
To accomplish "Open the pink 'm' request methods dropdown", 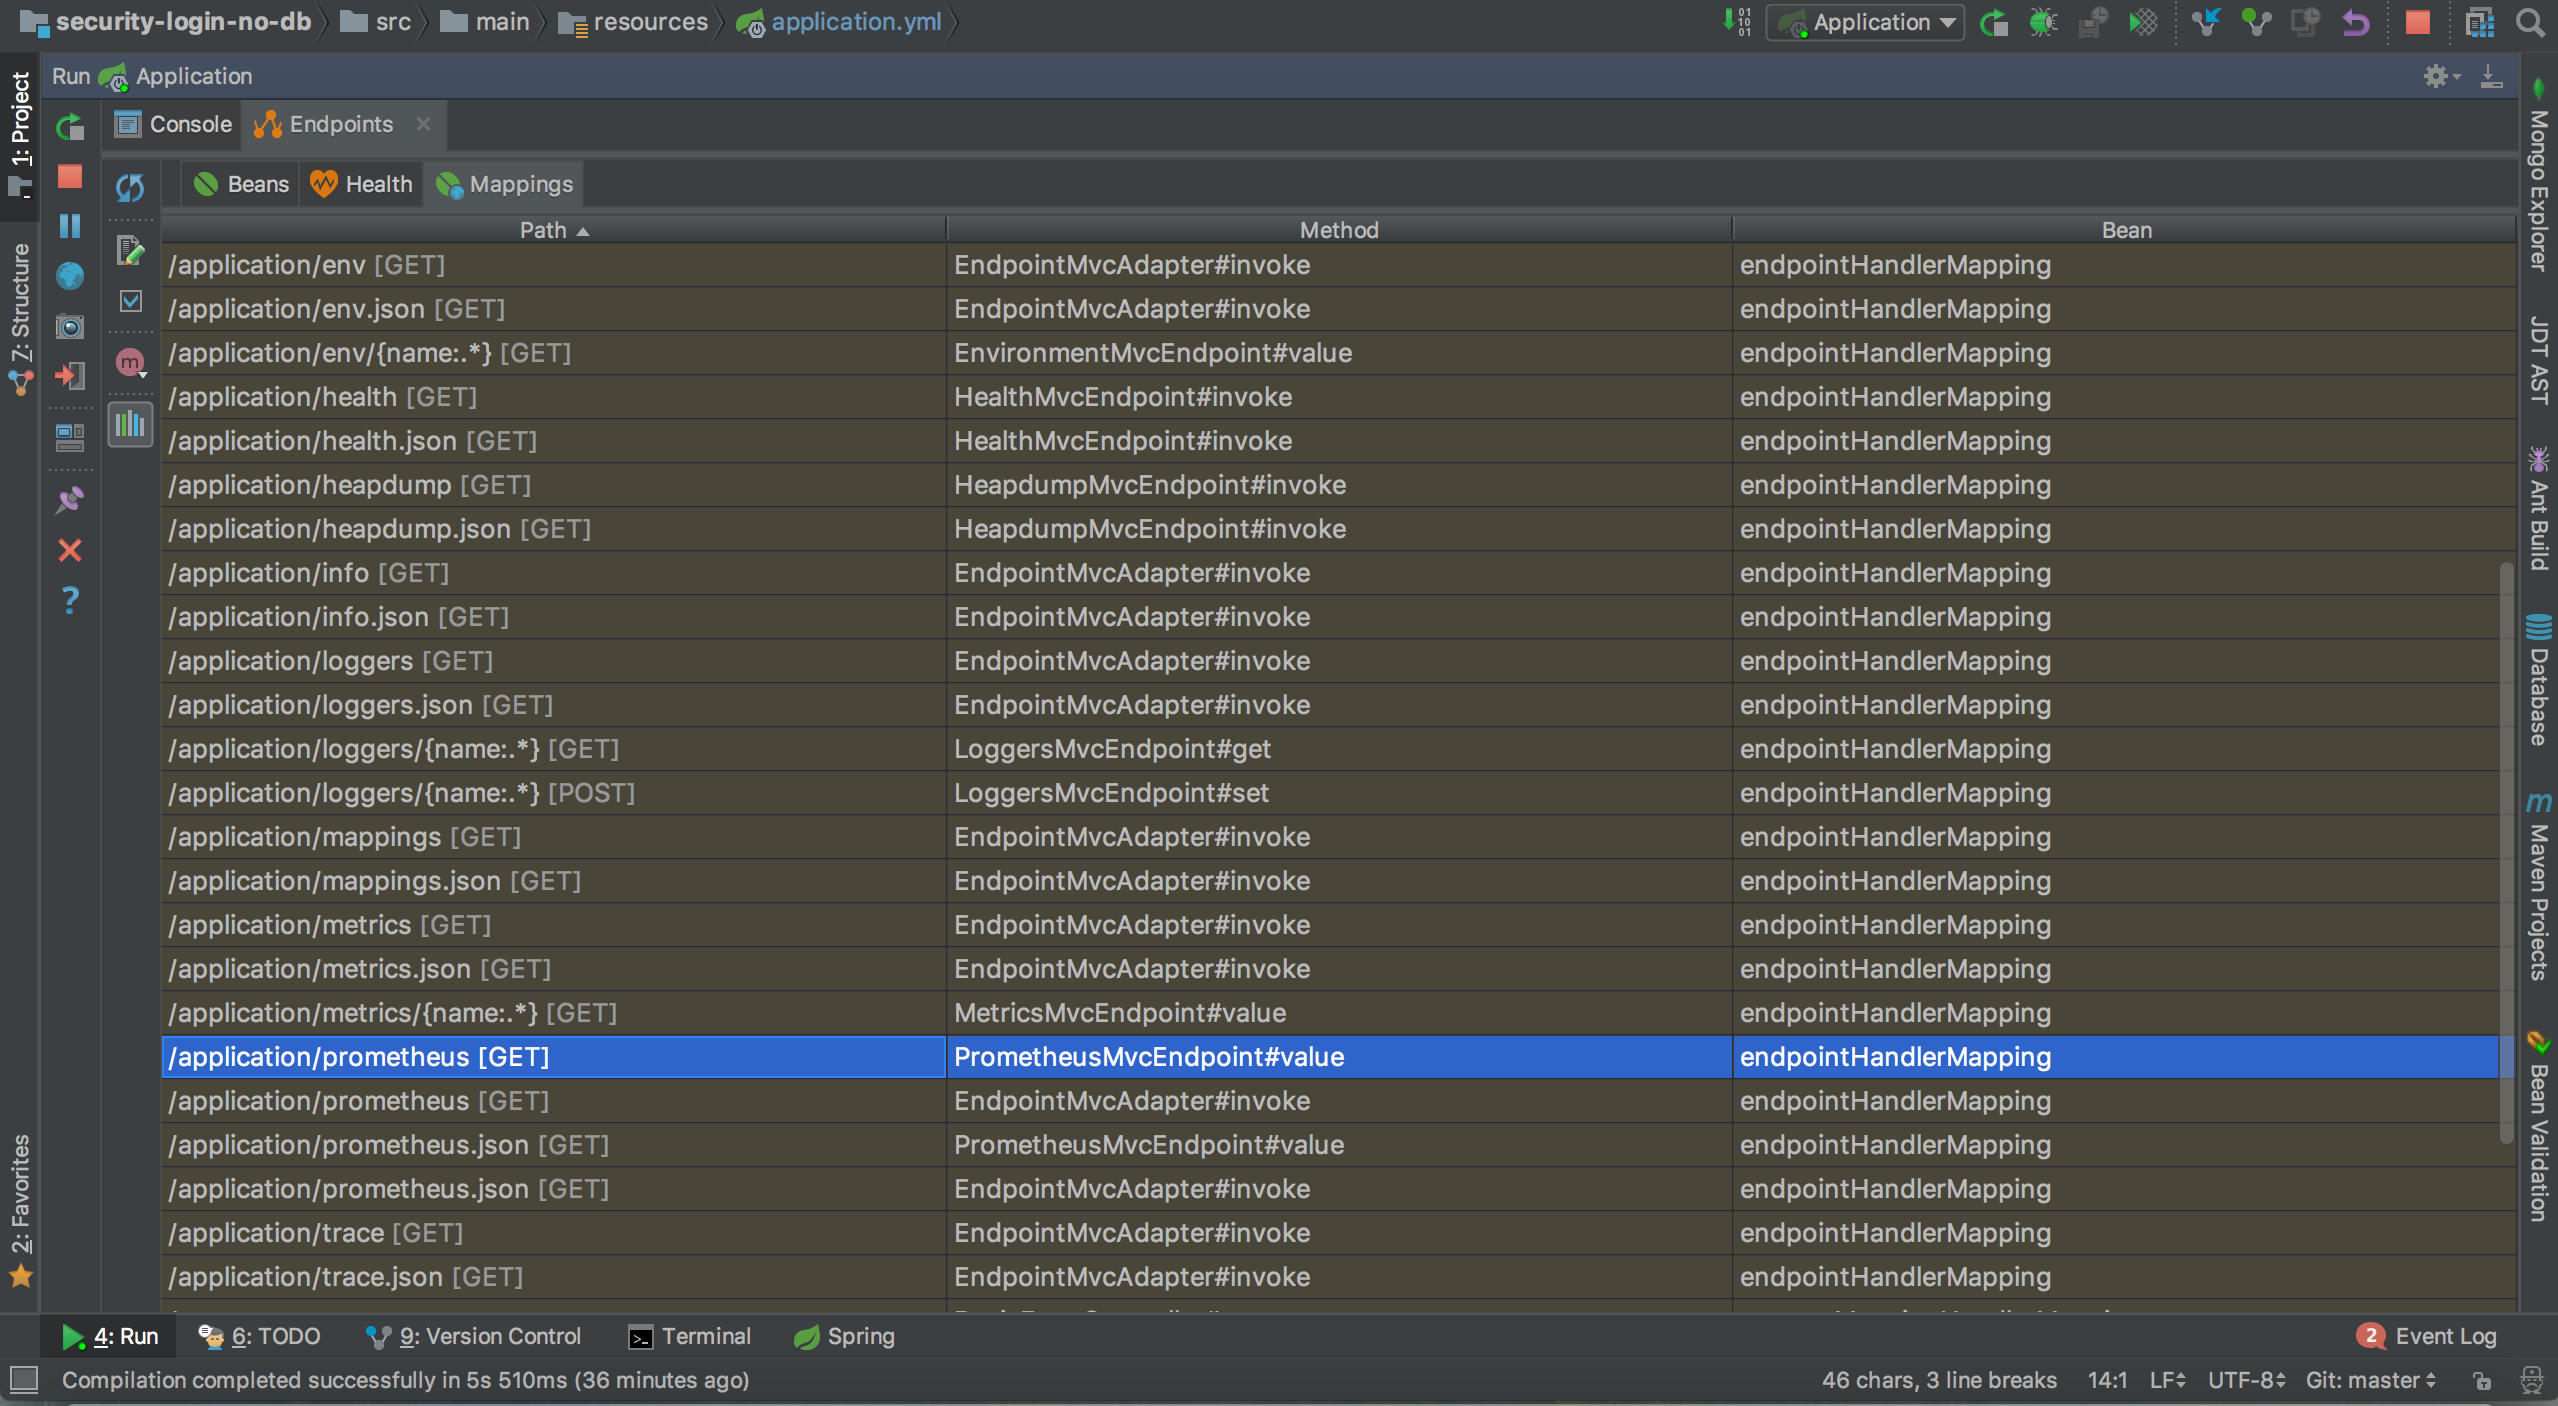I will [131, 362].
